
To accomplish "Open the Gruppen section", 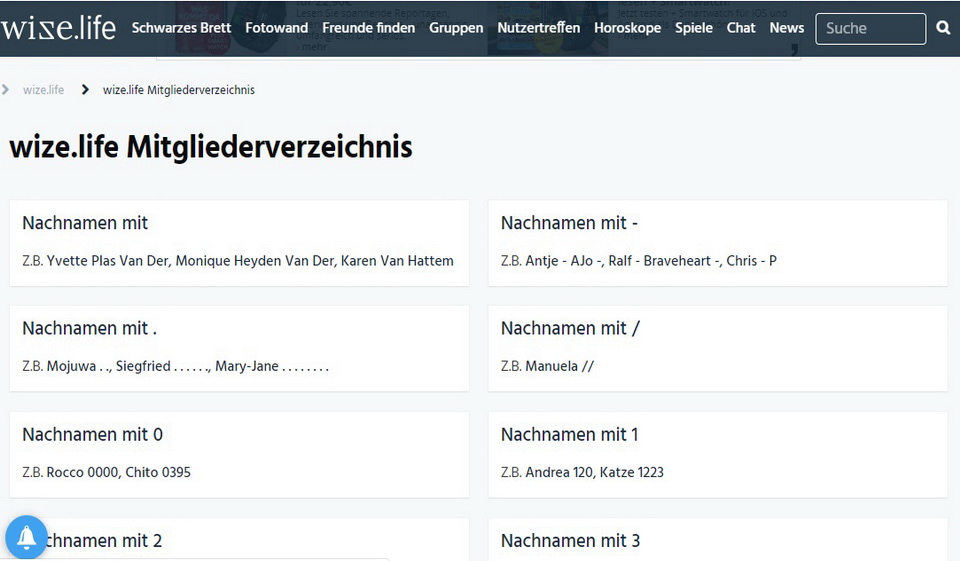I will point(456,28).
